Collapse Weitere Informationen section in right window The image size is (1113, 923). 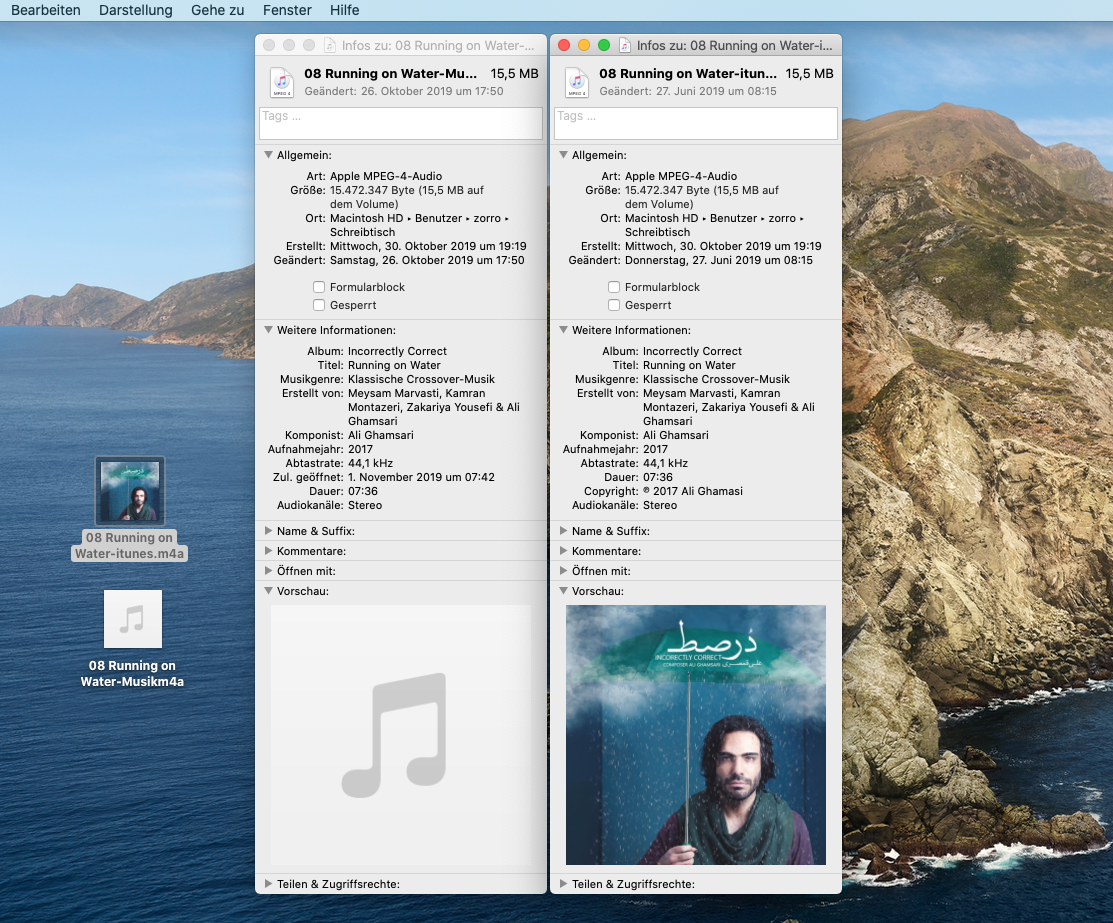pyautogui.click(x=564, y=330)
